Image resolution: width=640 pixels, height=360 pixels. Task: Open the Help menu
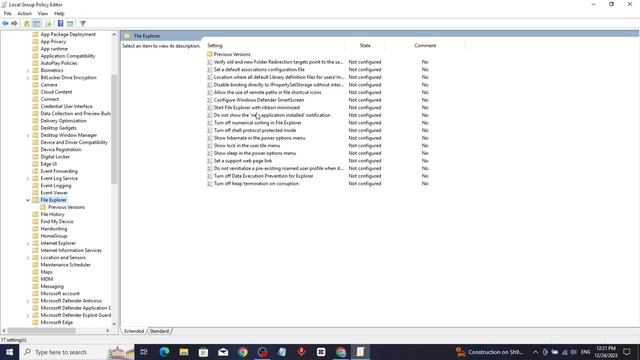pyautogui.click(x=59, y=13)
